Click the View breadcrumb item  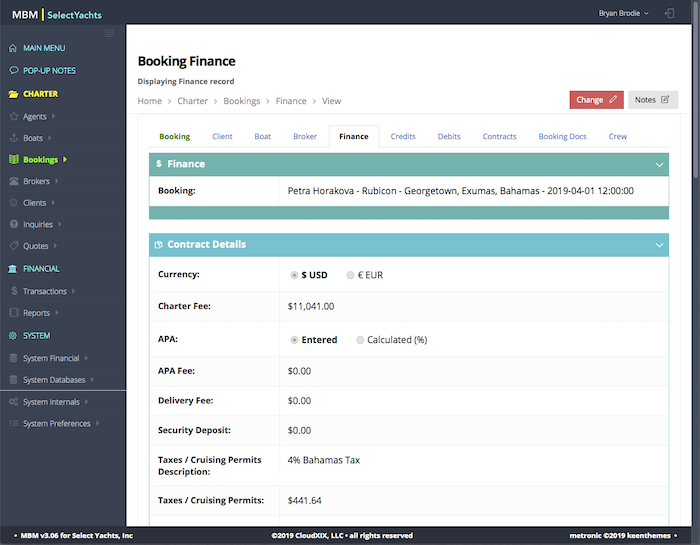332,101
